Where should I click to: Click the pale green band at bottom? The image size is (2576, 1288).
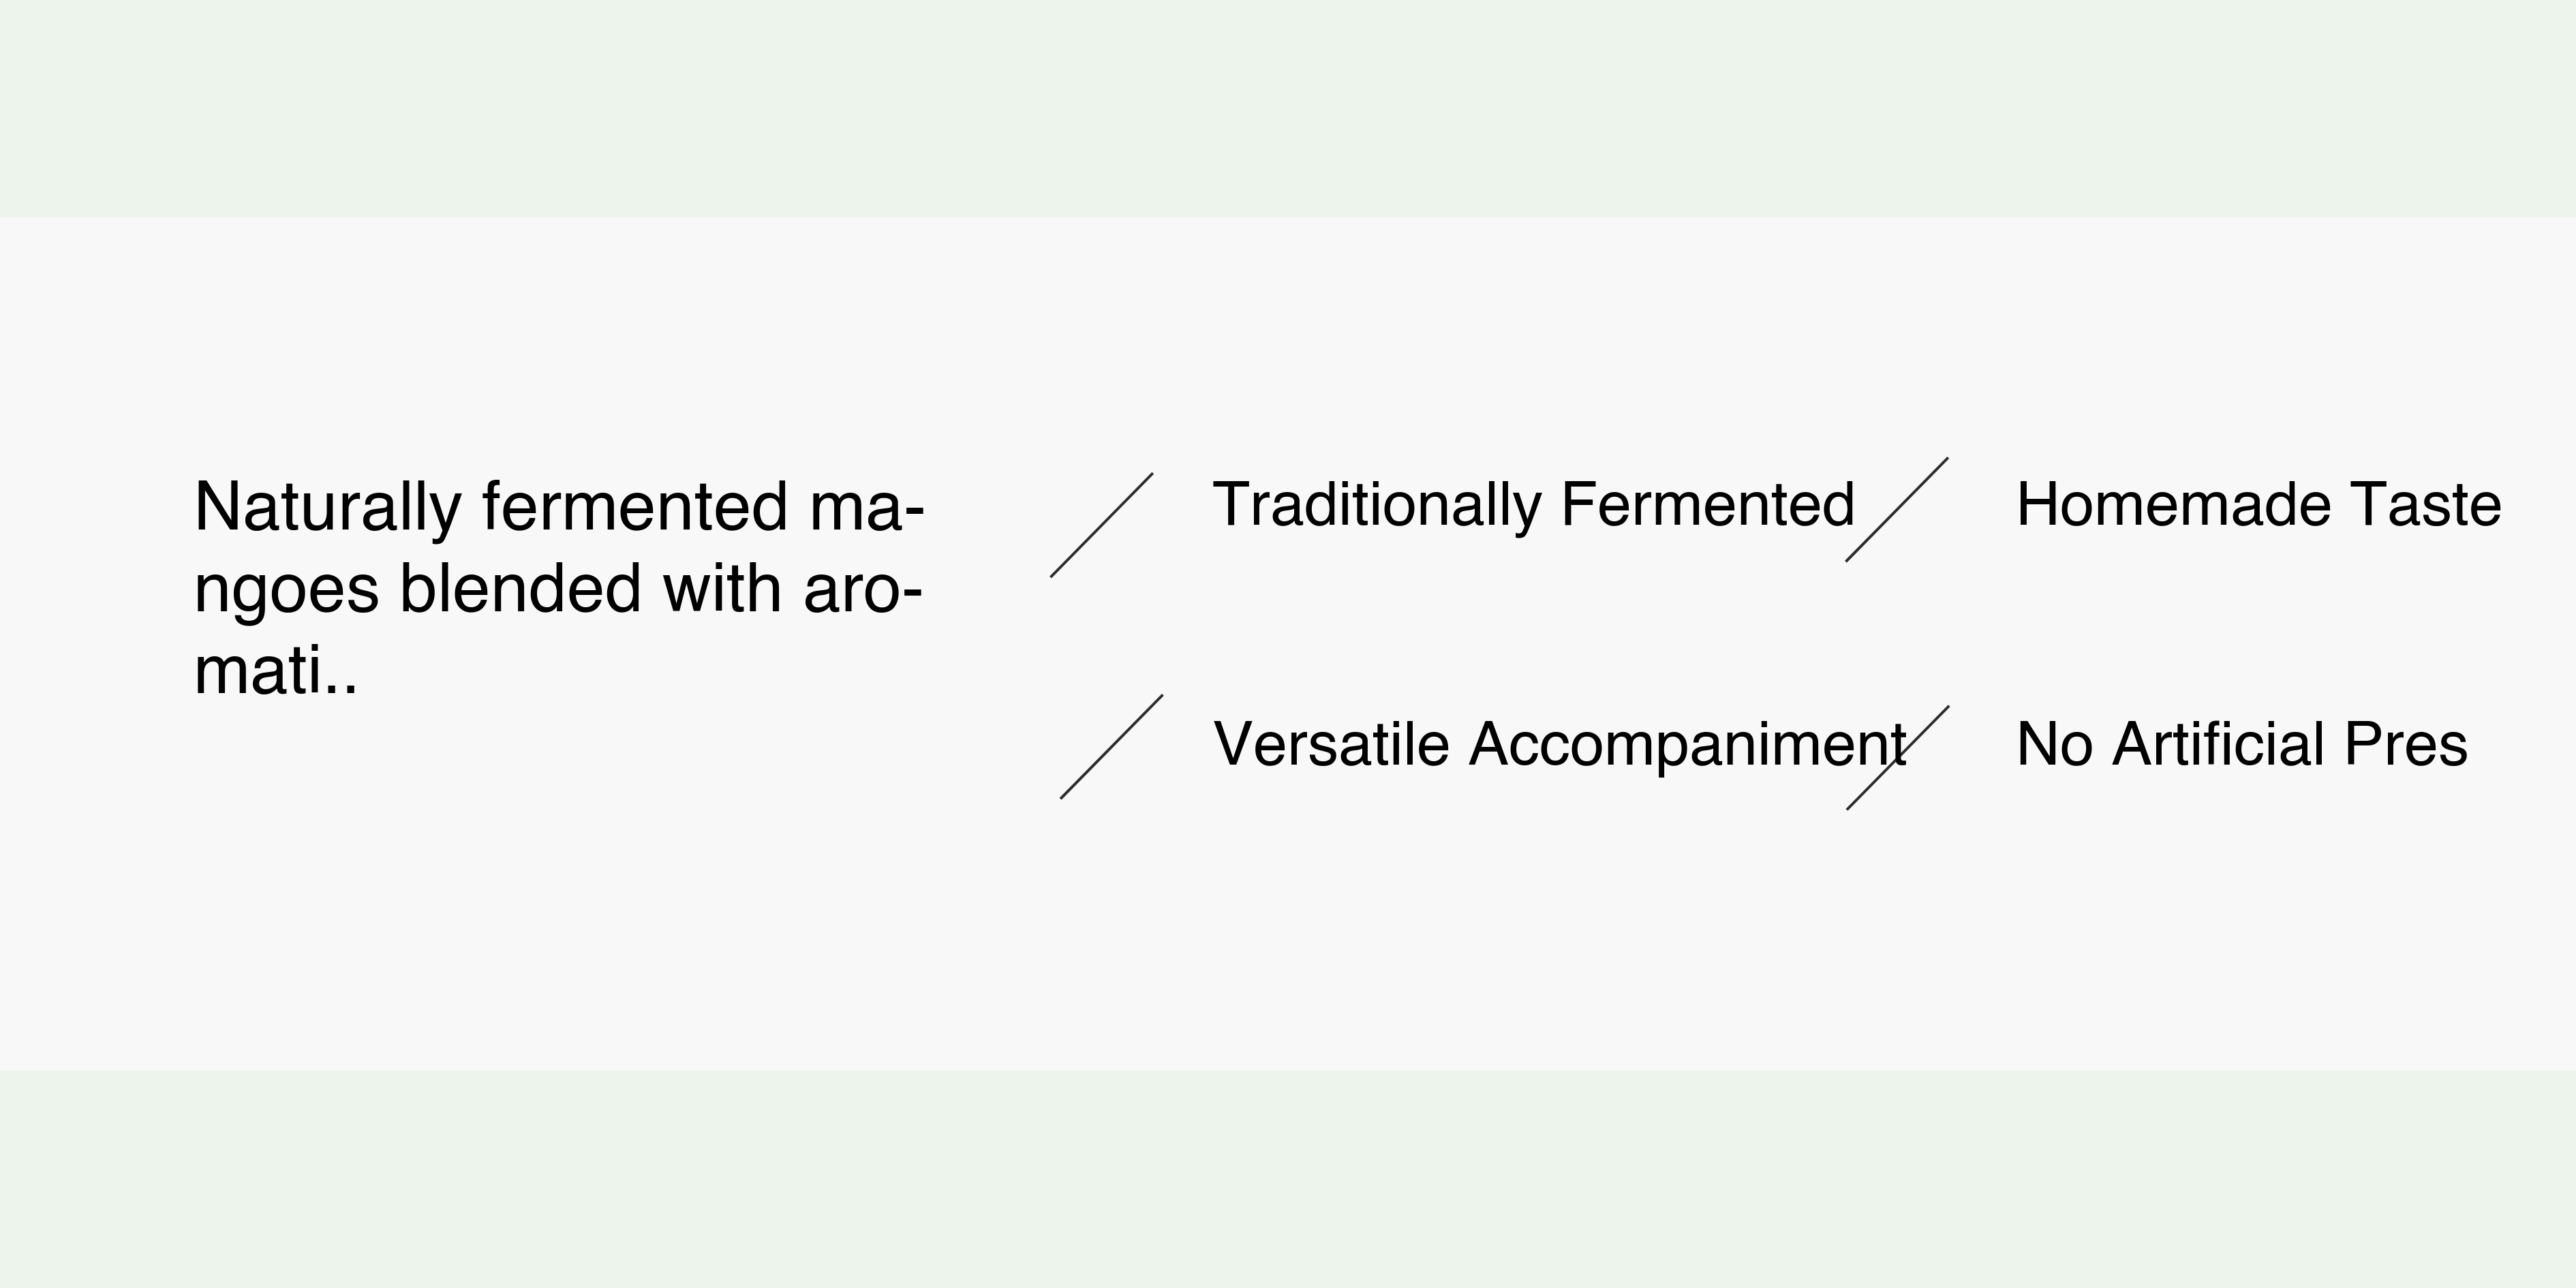coord(1288,1180)
